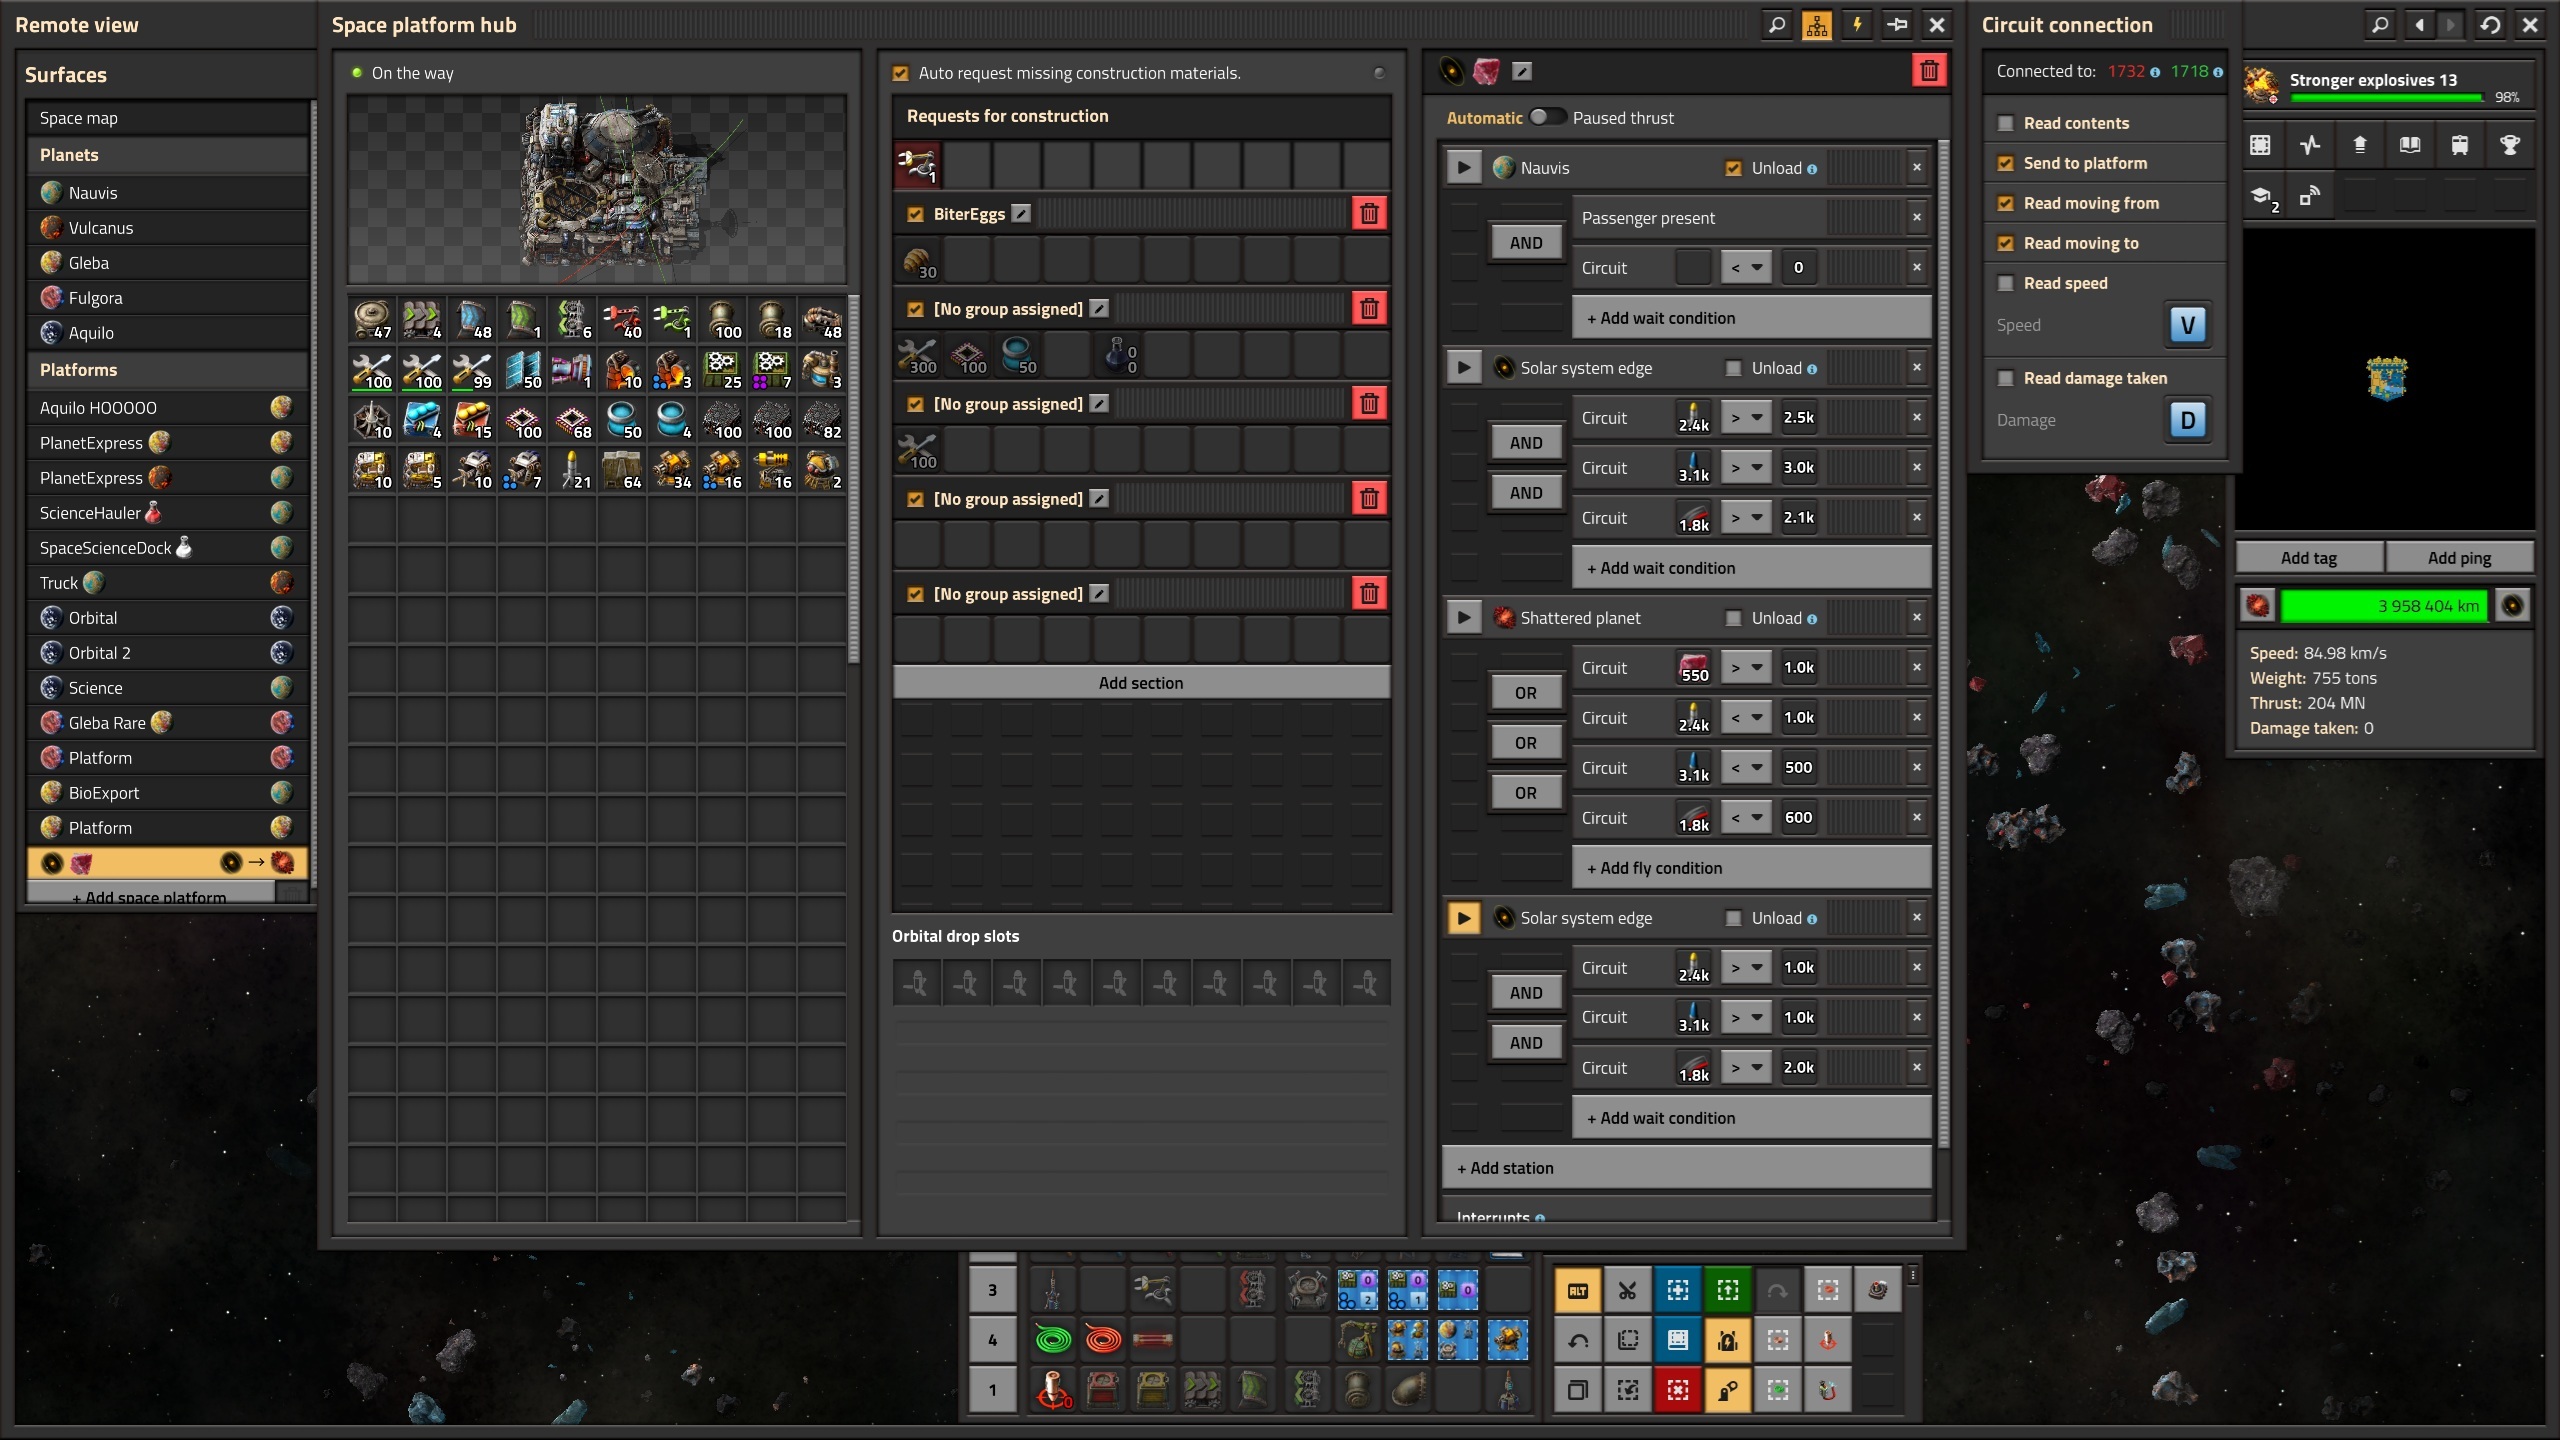Click the Add tag button
This screenshot has width=2560, height=1440.
coord(2309,558)
